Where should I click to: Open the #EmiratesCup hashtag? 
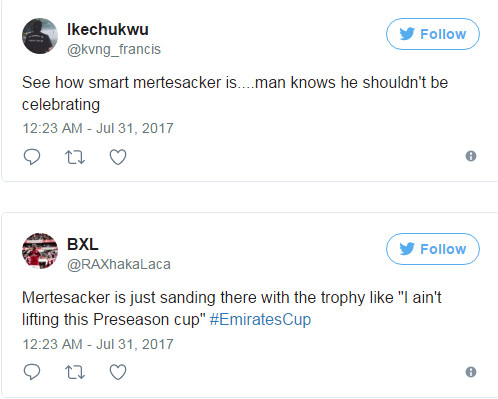point(260,319)
